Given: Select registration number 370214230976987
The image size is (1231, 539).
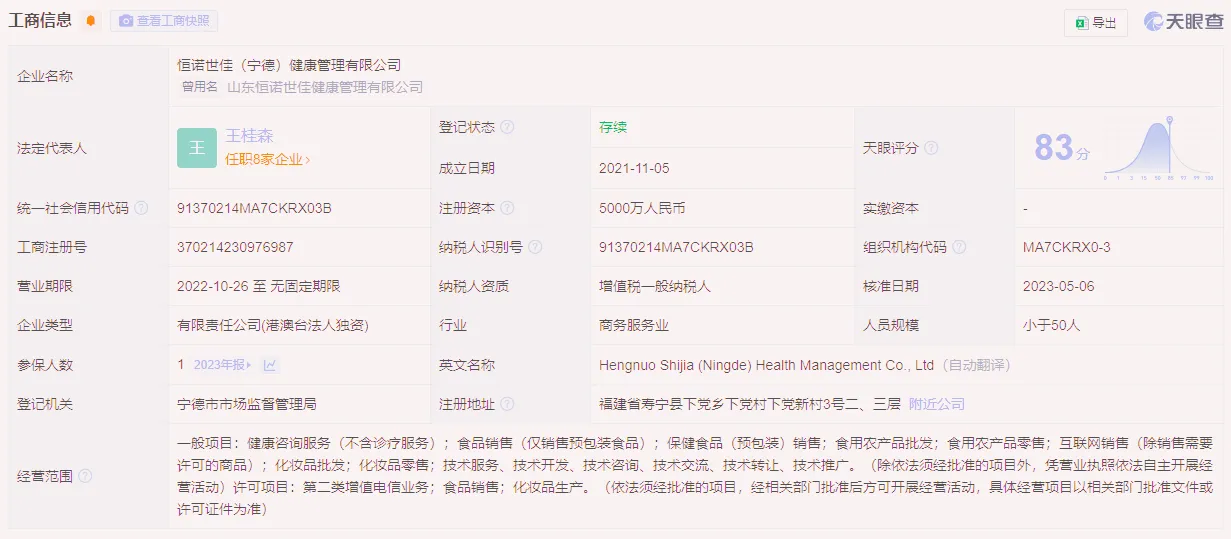Looking at the screenshot, I should coord(235,247).
